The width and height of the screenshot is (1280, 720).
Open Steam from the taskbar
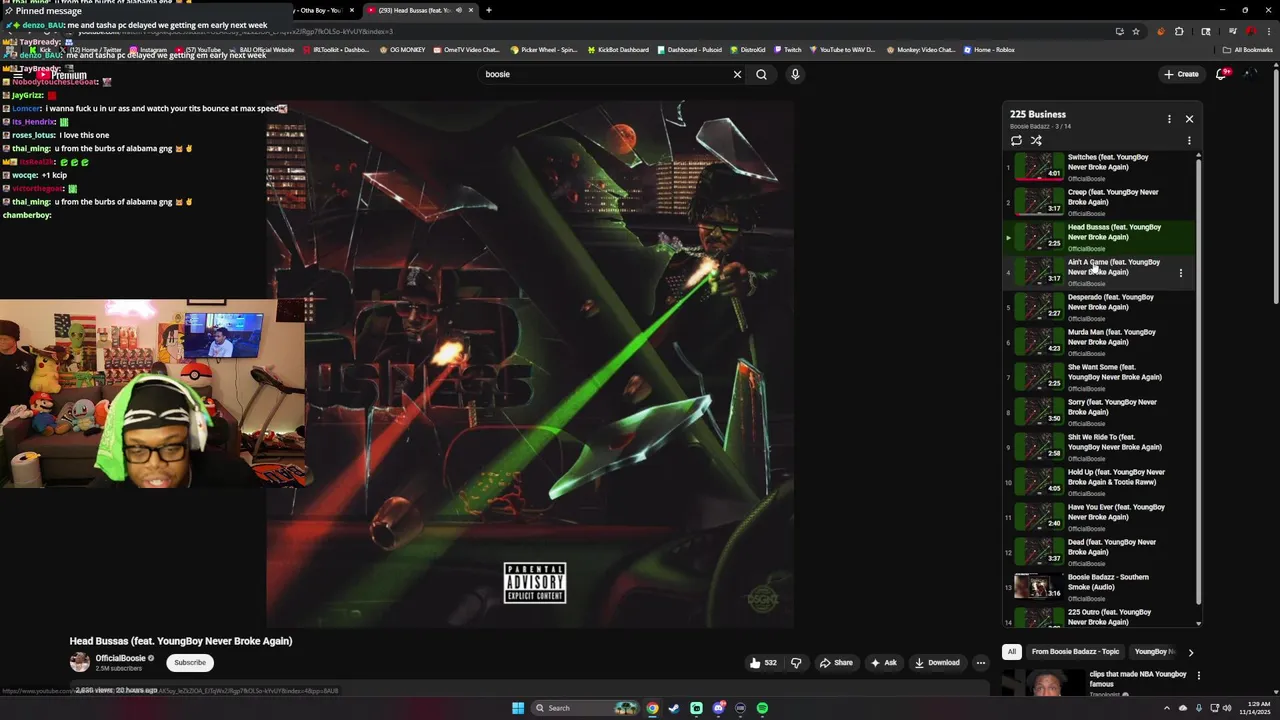tap(674, 708)
